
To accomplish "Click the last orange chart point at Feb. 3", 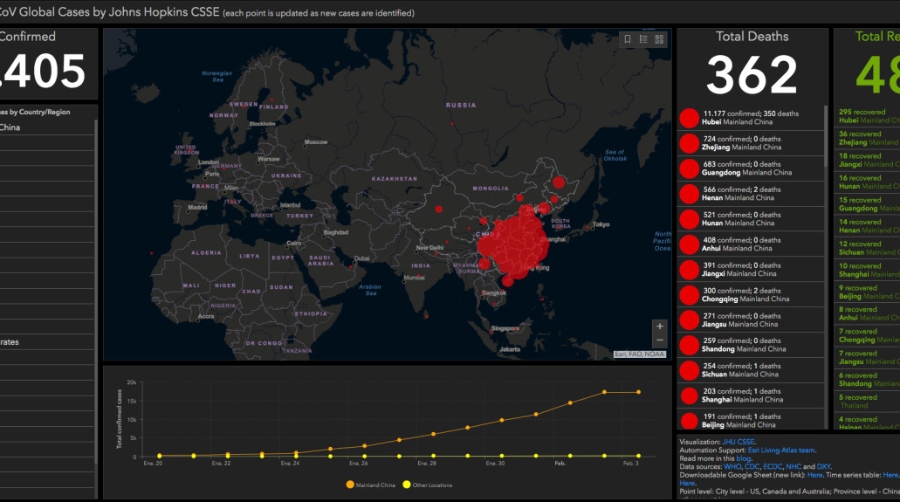I will click(x=638, y=392).
